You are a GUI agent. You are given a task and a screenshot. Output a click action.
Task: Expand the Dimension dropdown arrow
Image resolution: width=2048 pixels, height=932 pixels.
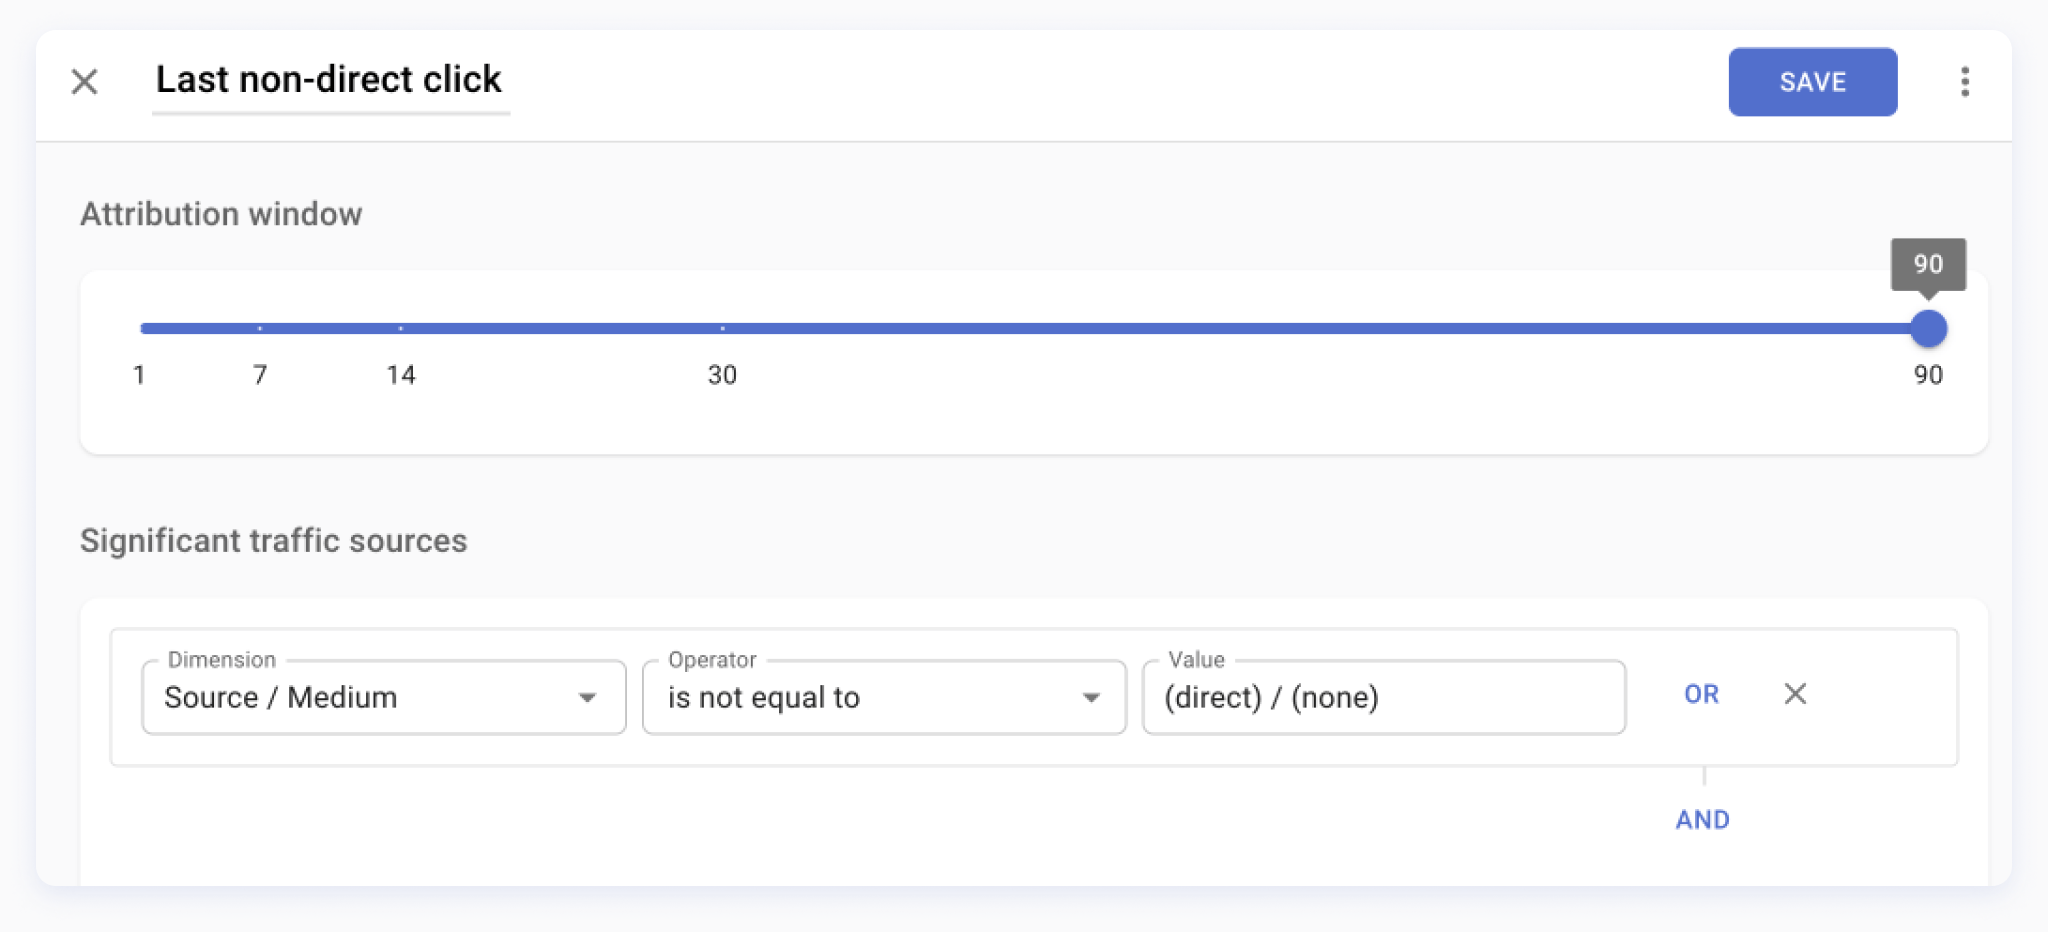coord(587,697)
